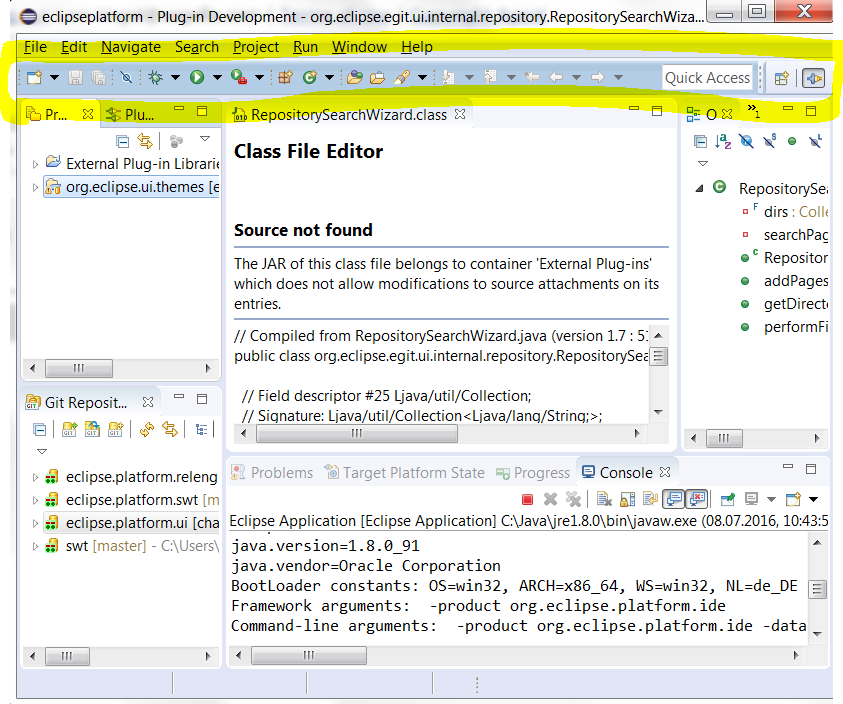Terminate the running launch with red square
The width and height of the screenshot is (843, 704).
(x=527, y=500)
